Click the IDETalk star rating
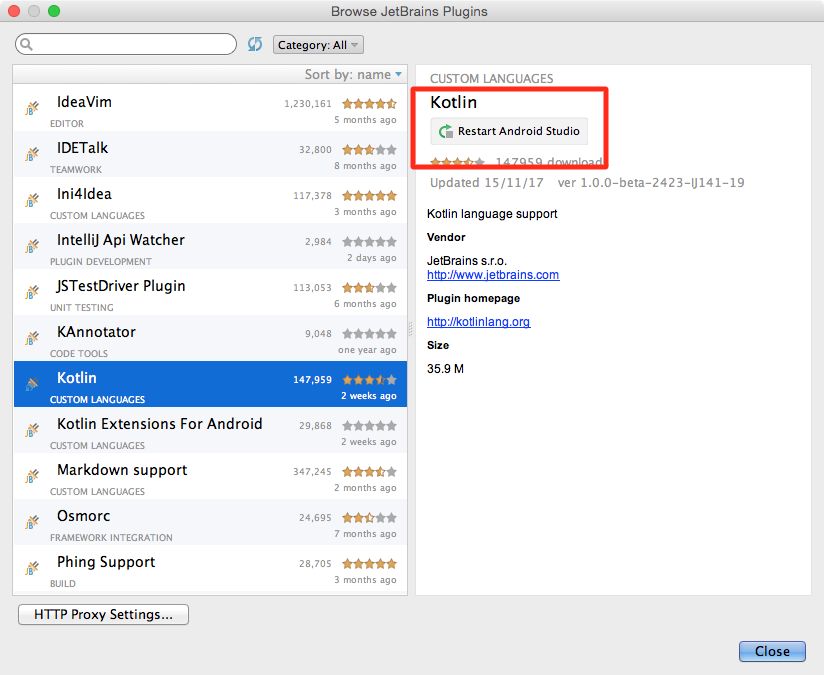The height and width of the screenshot is (675, 824). pyautogui.click(x=369, y=150)
